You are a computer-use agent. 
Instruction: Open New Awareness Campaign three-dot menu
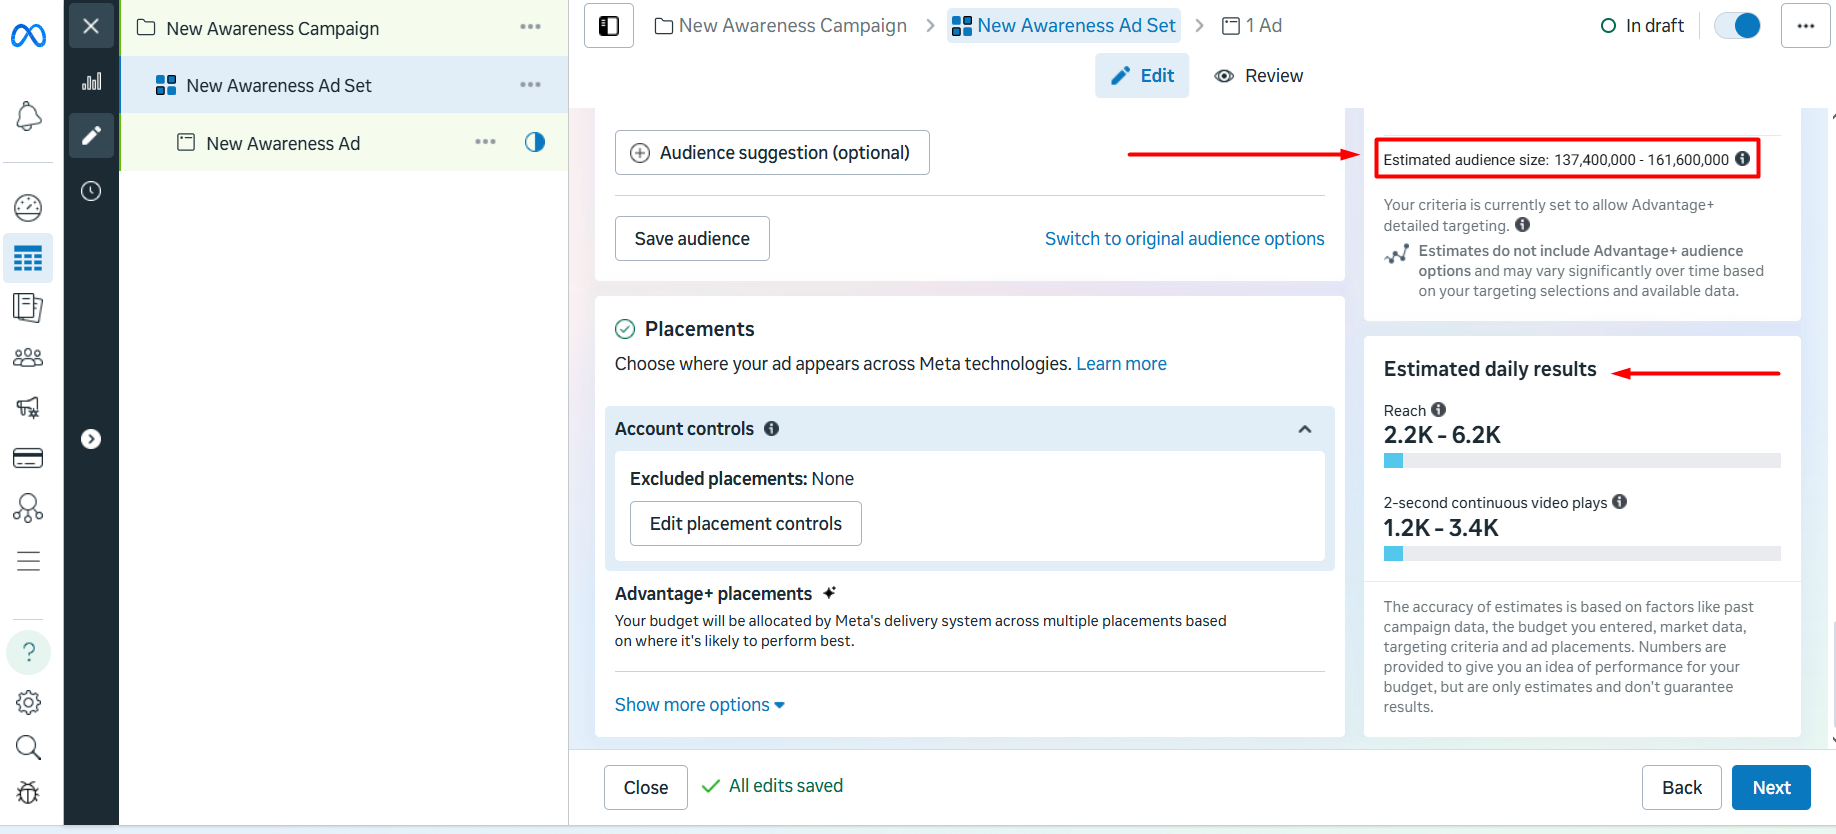[x=530, y=27]
